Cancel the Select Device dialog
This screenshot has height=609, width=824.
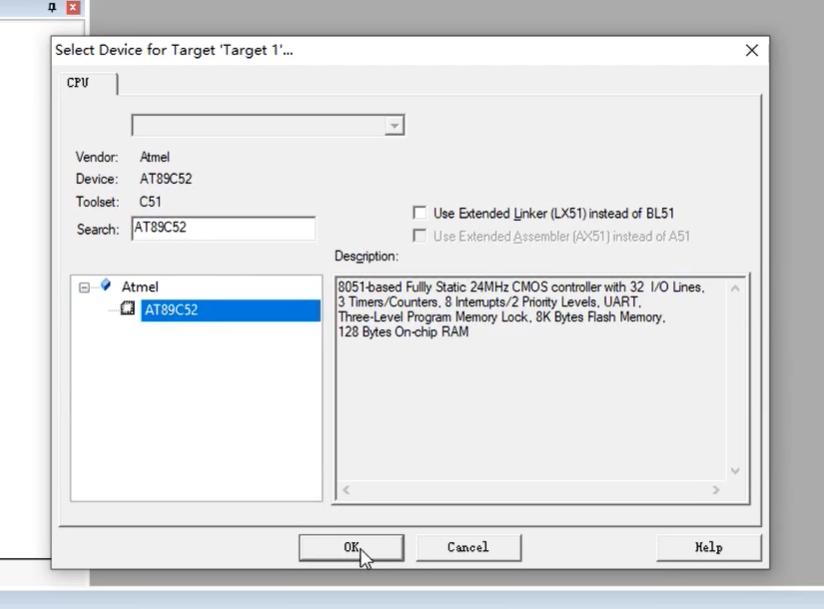[468, 548]
